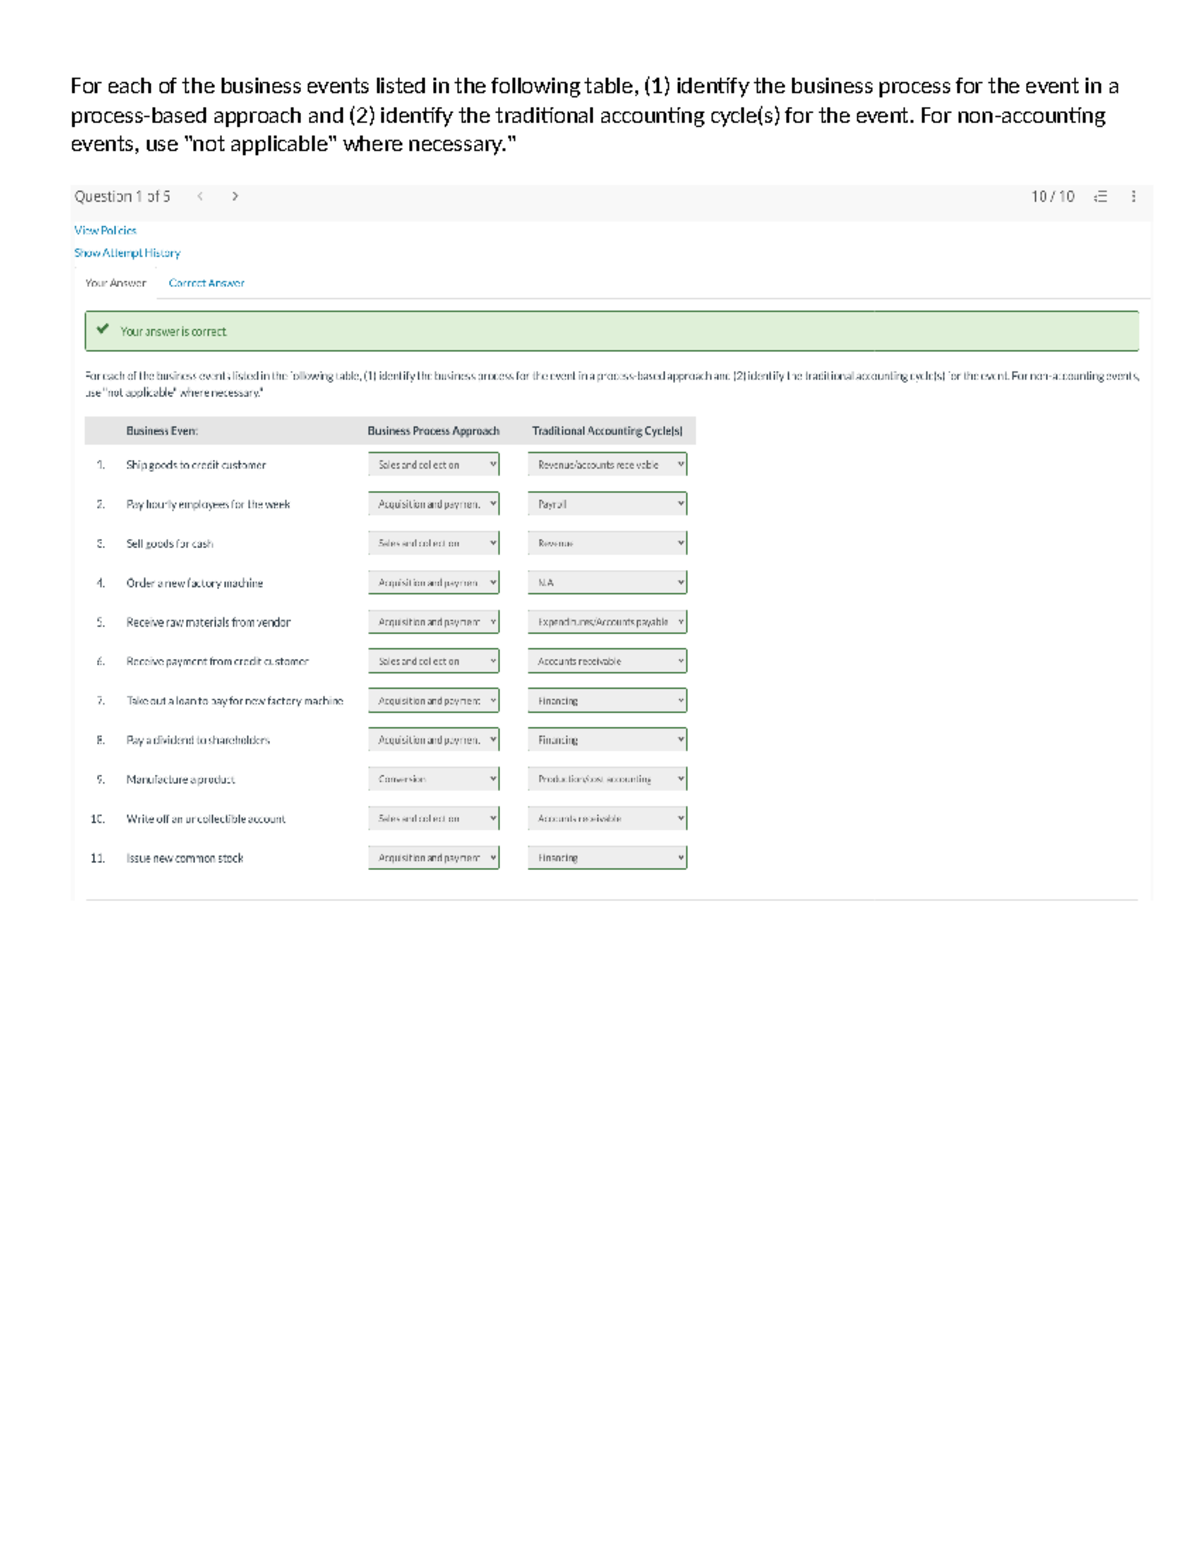Open business process dropdown for Ship goods to credit customer
Image resolution: width=1200 pixels, height=1553 pixels.
[433, 464]
